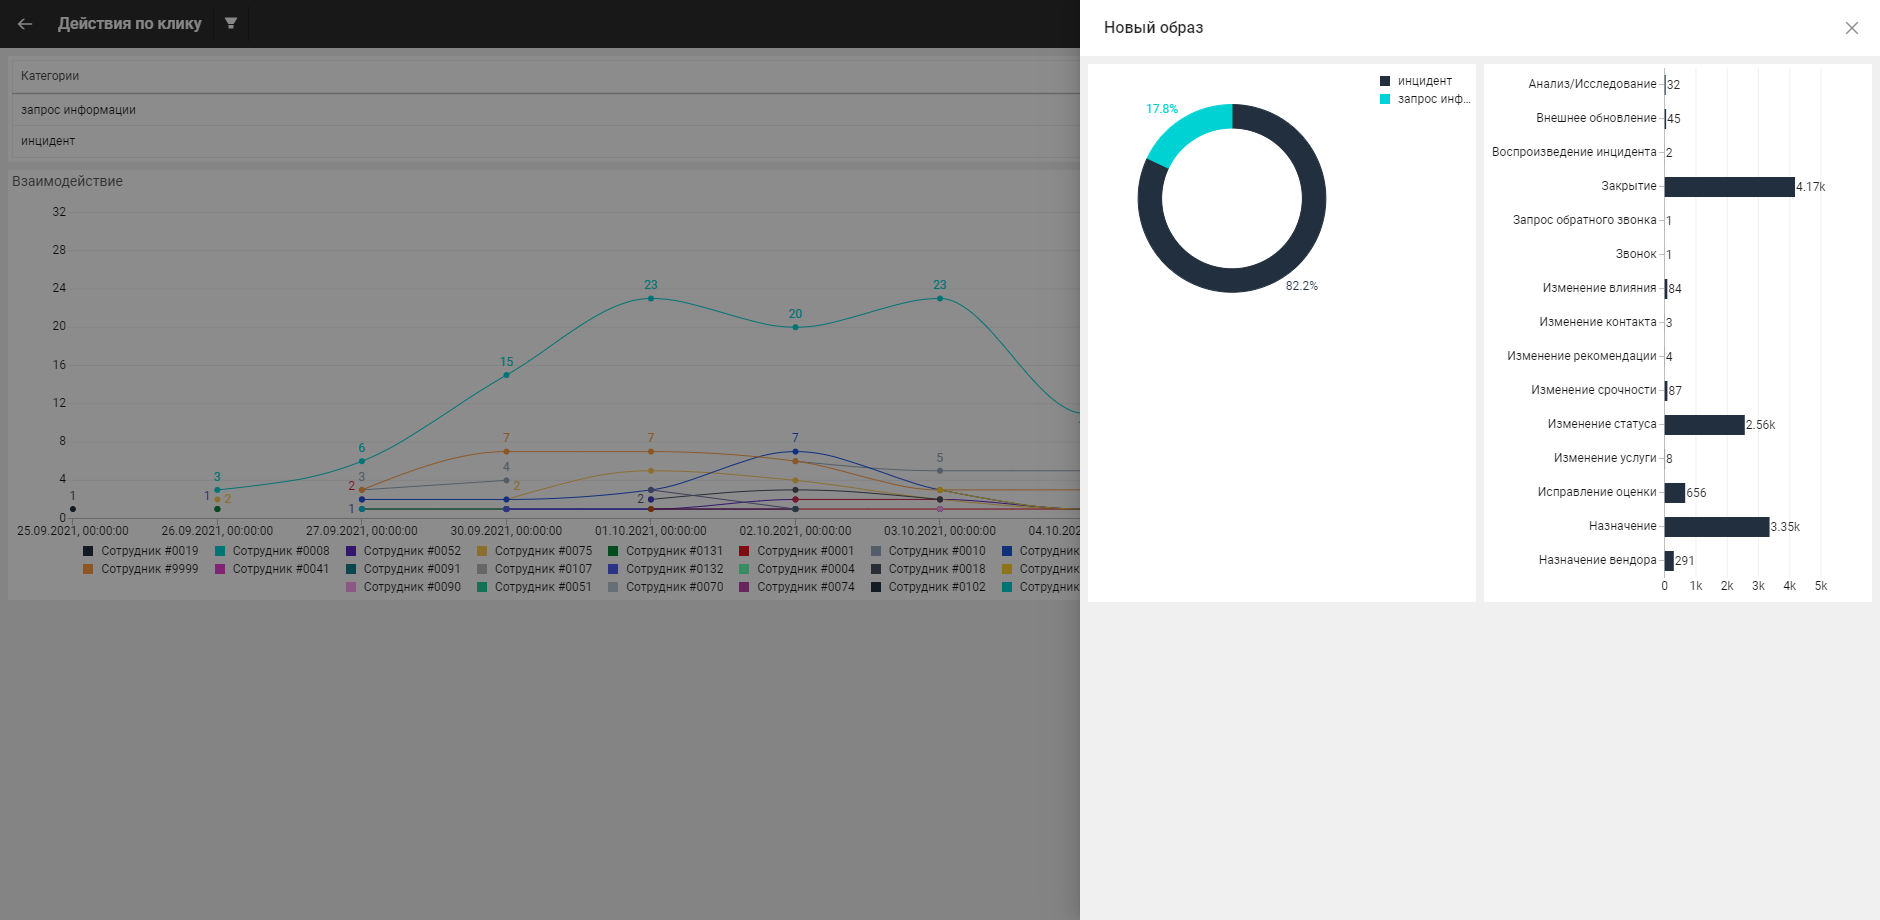Click the Категории column header

click(x=50, y=76)
